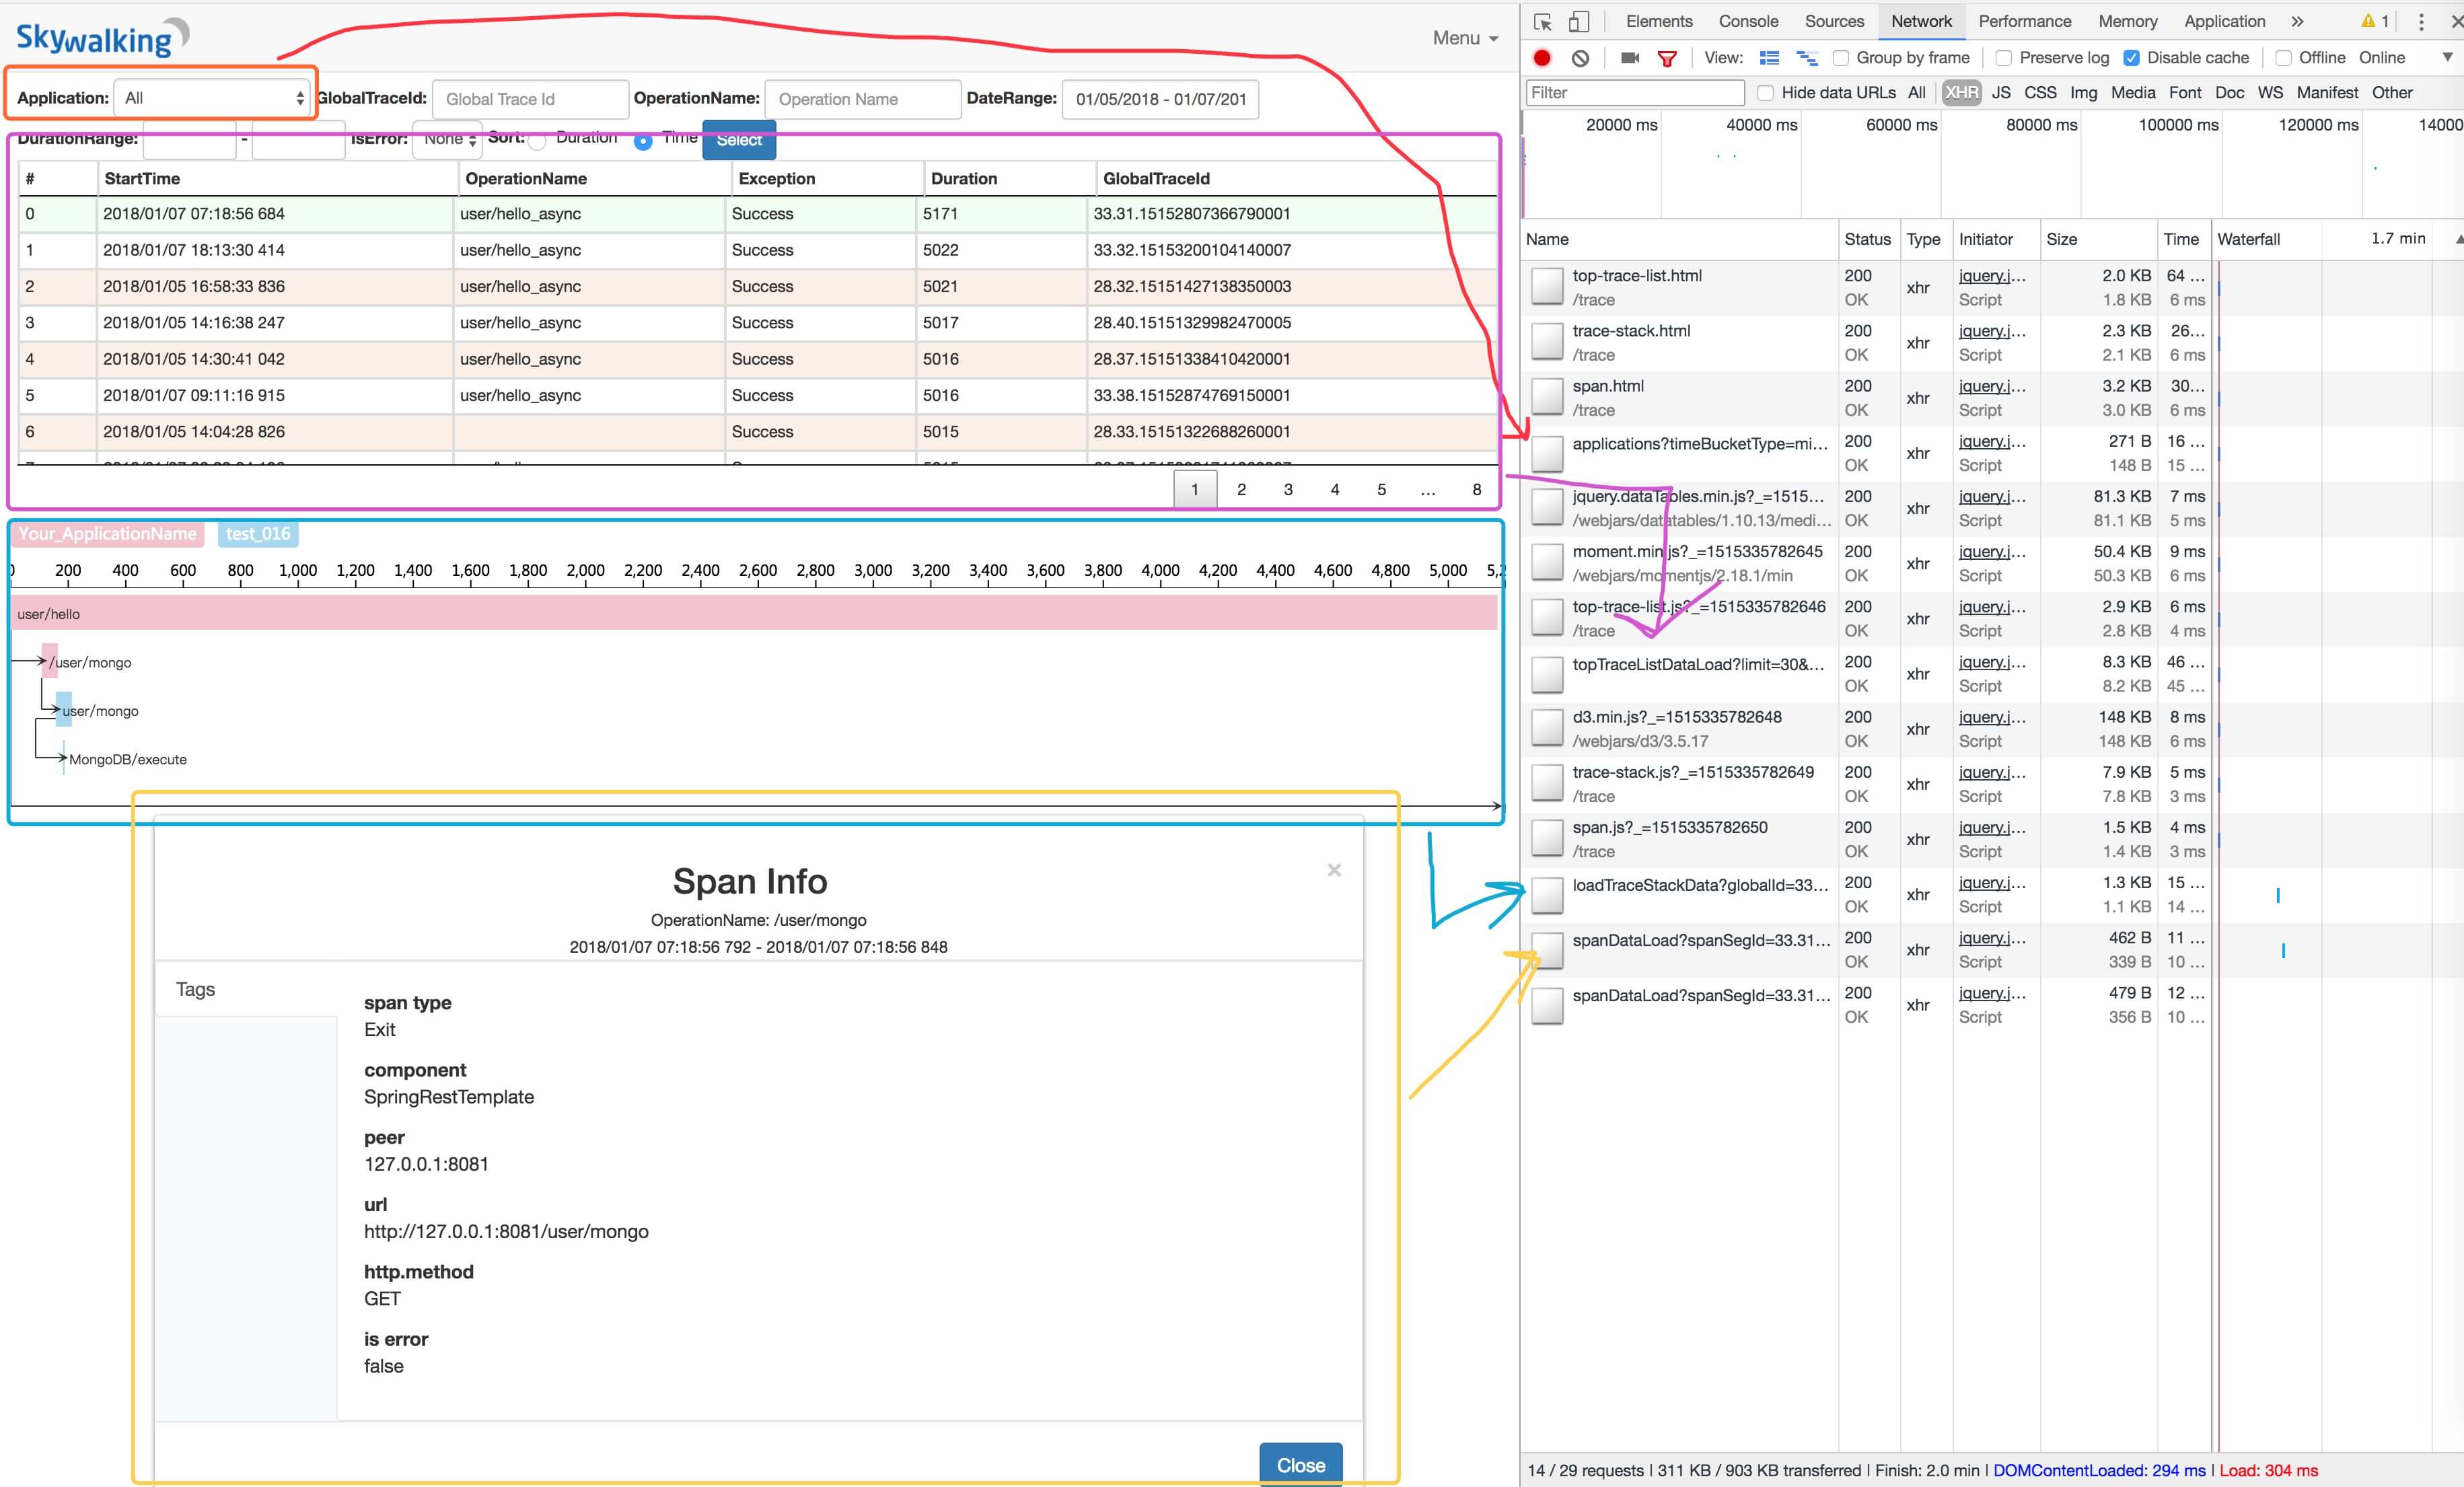Enable Preserve log checkbox
2464x1487 pixels.
tap(2003, 58)
